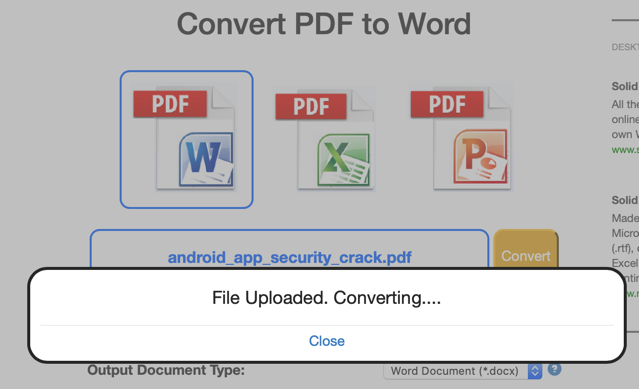Click the android_app_security_crack.pdf file name

tap(289, 257)
